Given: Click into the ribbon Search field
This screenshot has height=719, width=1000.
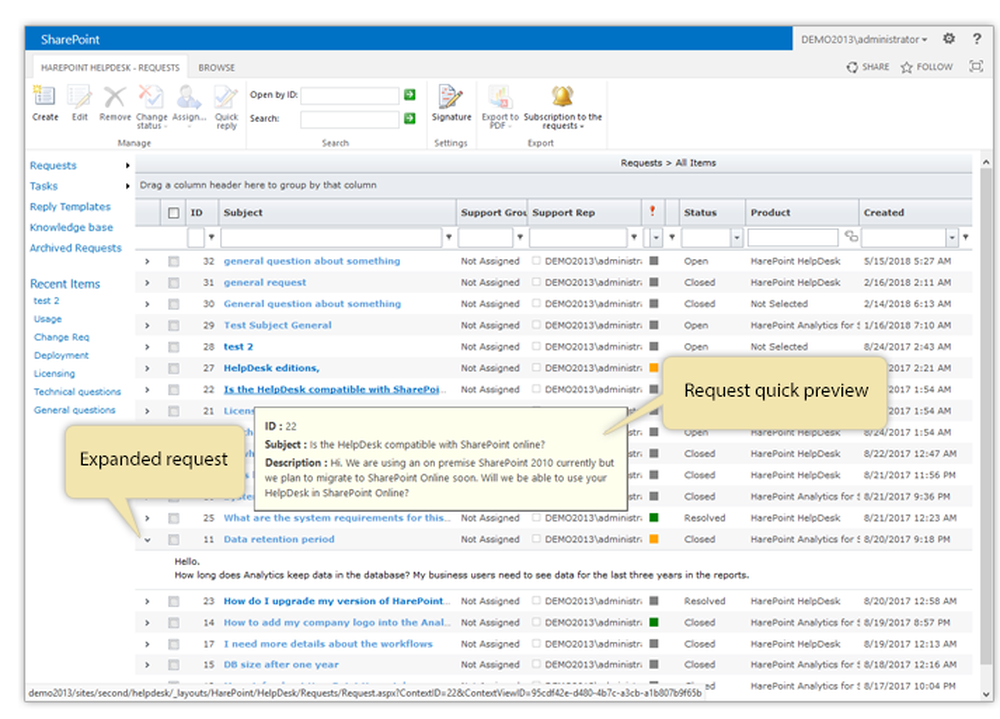Looking at the screenshot, I should point(350,119).
